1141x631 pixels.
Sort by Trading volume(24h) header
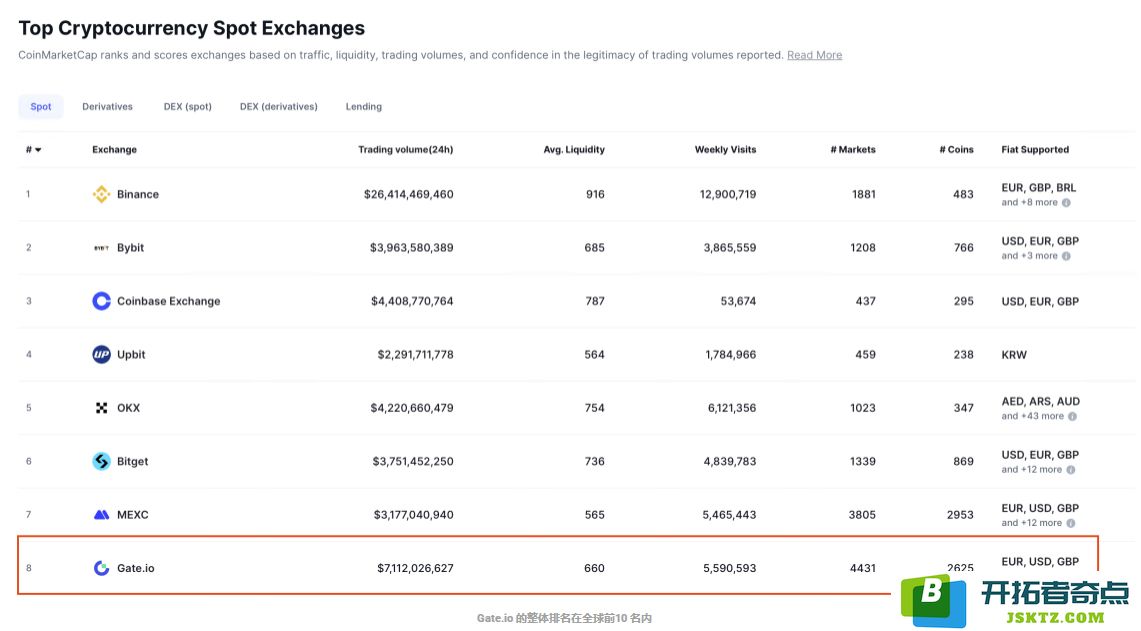point(405,149)
